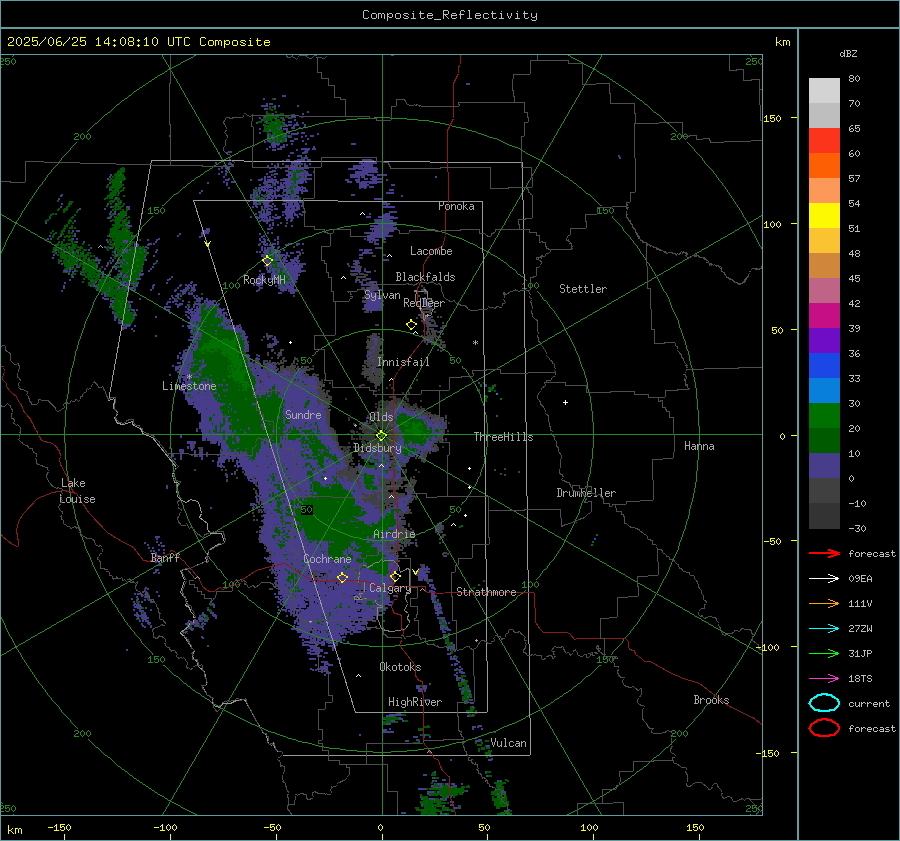The width and height of the screenshot is (900, 841).
Task: Select the light gray 80–70 dBZ swatch
Action: pos(824,91)
